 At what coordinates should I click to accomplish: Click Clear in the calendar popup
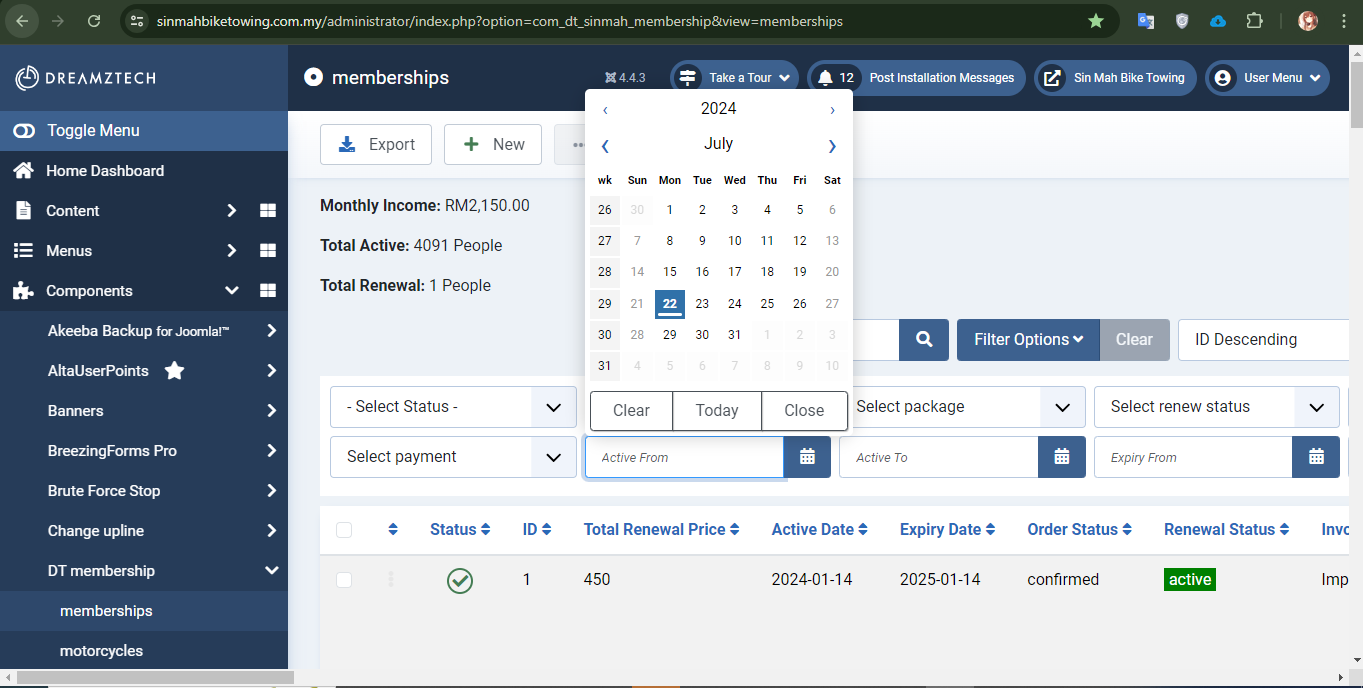(631, 411)
